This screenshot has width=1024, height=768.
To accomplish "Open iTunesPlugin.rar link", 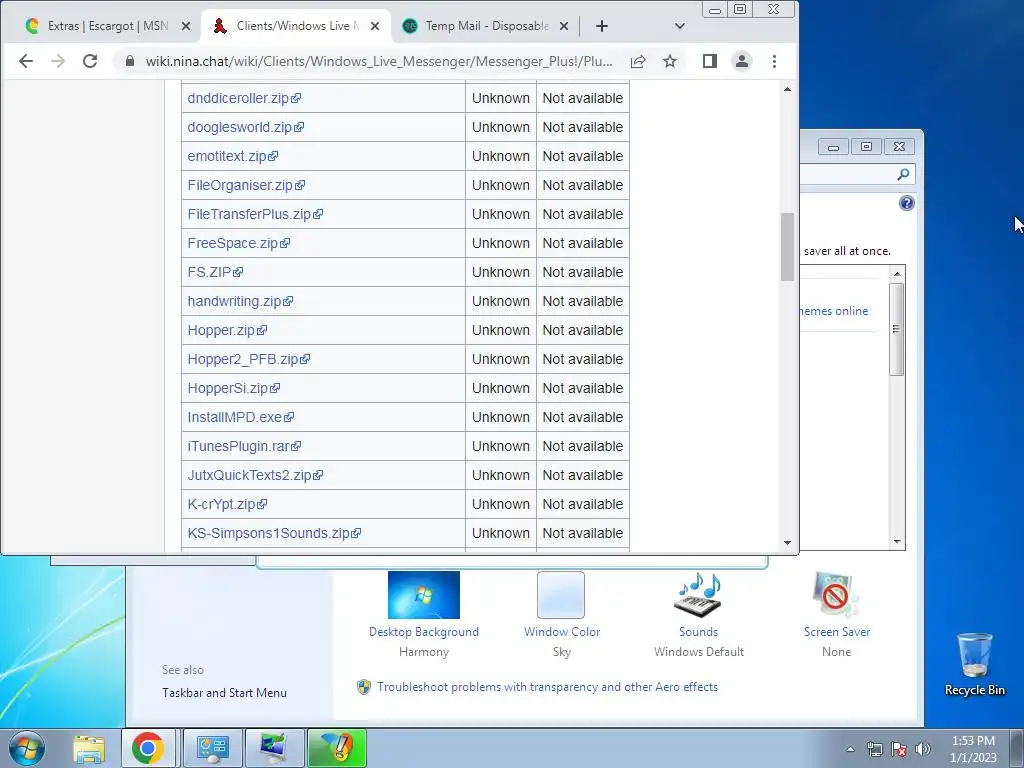I will pyautogui.click(x=244, y=446).
